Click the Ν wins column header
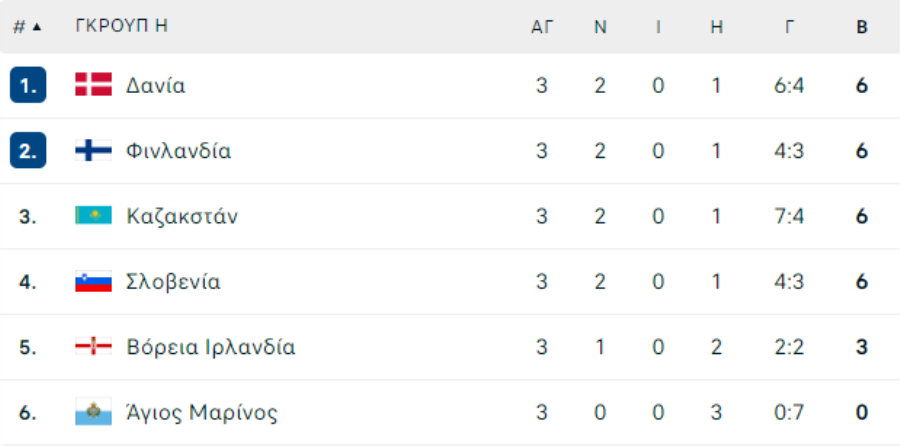900x446 pixels. [600, 27]
